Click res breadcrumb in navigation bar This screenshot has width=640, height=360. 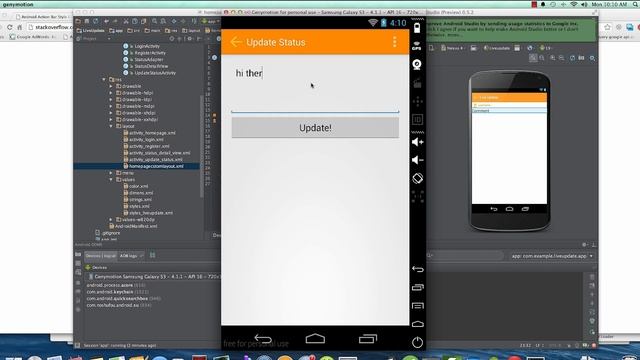point(171,31)
